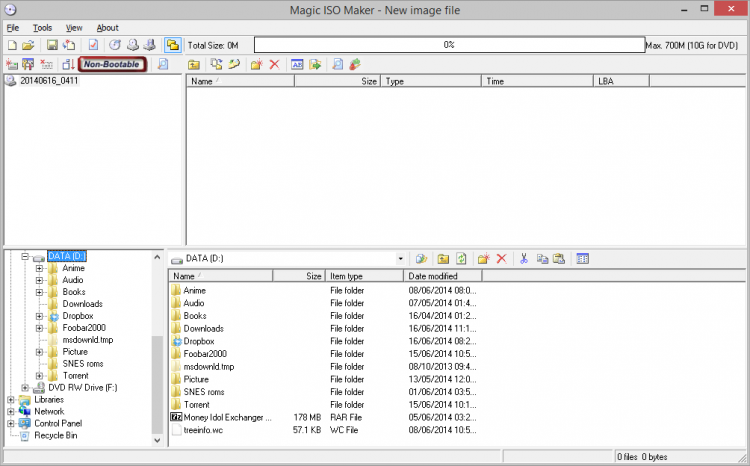This screenshot has width=750, height=466.
Task: Open the View menu
Action: (74, 28)
